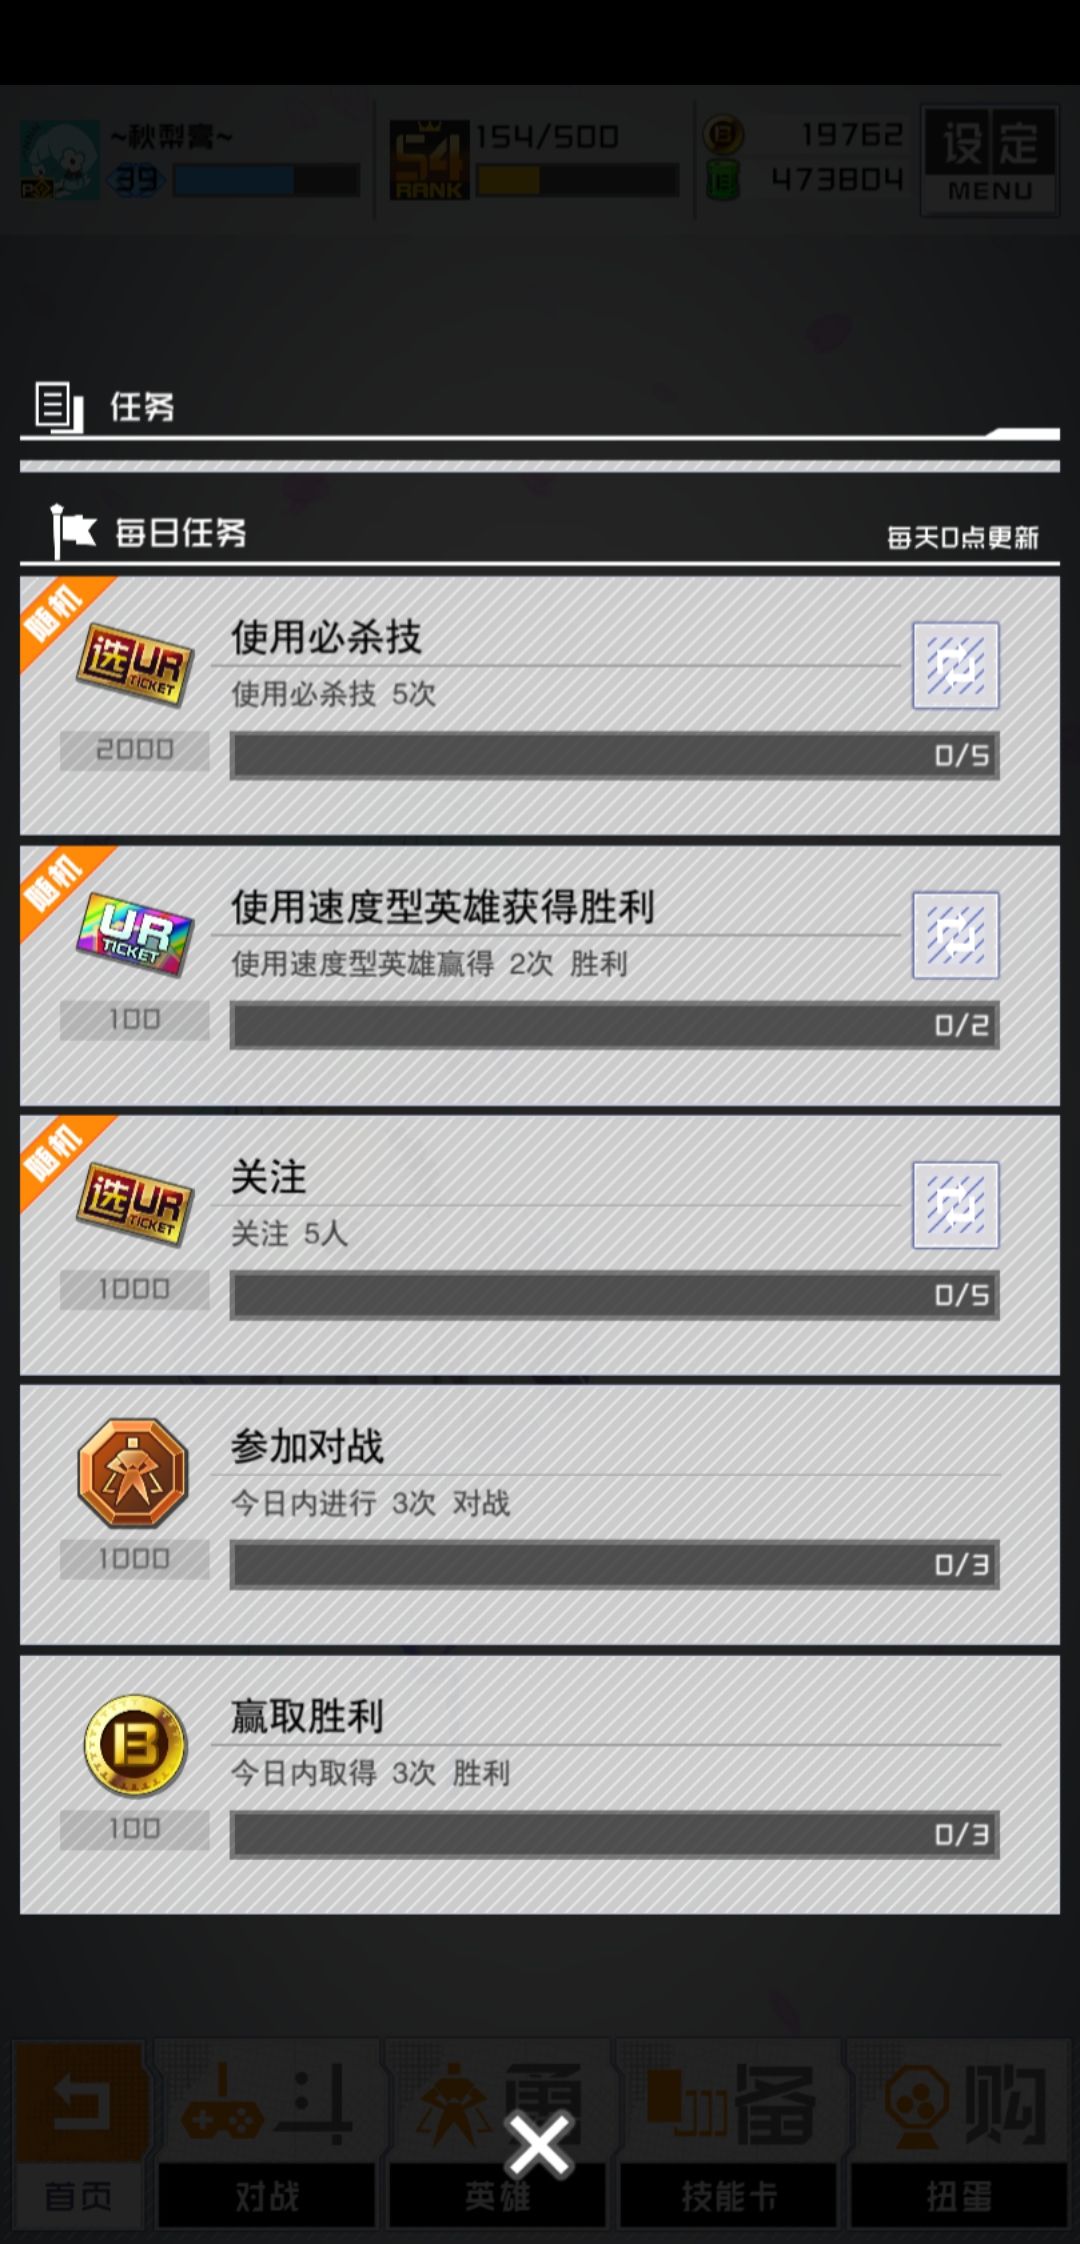This screenshot has height=2244, width=1080.
Task: Close the mission panel with the X
Action: (x=539, y=2144)
